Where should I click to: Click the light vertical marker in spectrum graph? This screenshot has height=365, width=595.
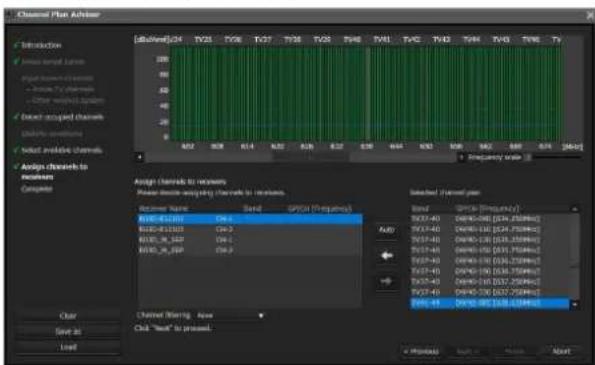pyautogui.click(x=368, y=94)
